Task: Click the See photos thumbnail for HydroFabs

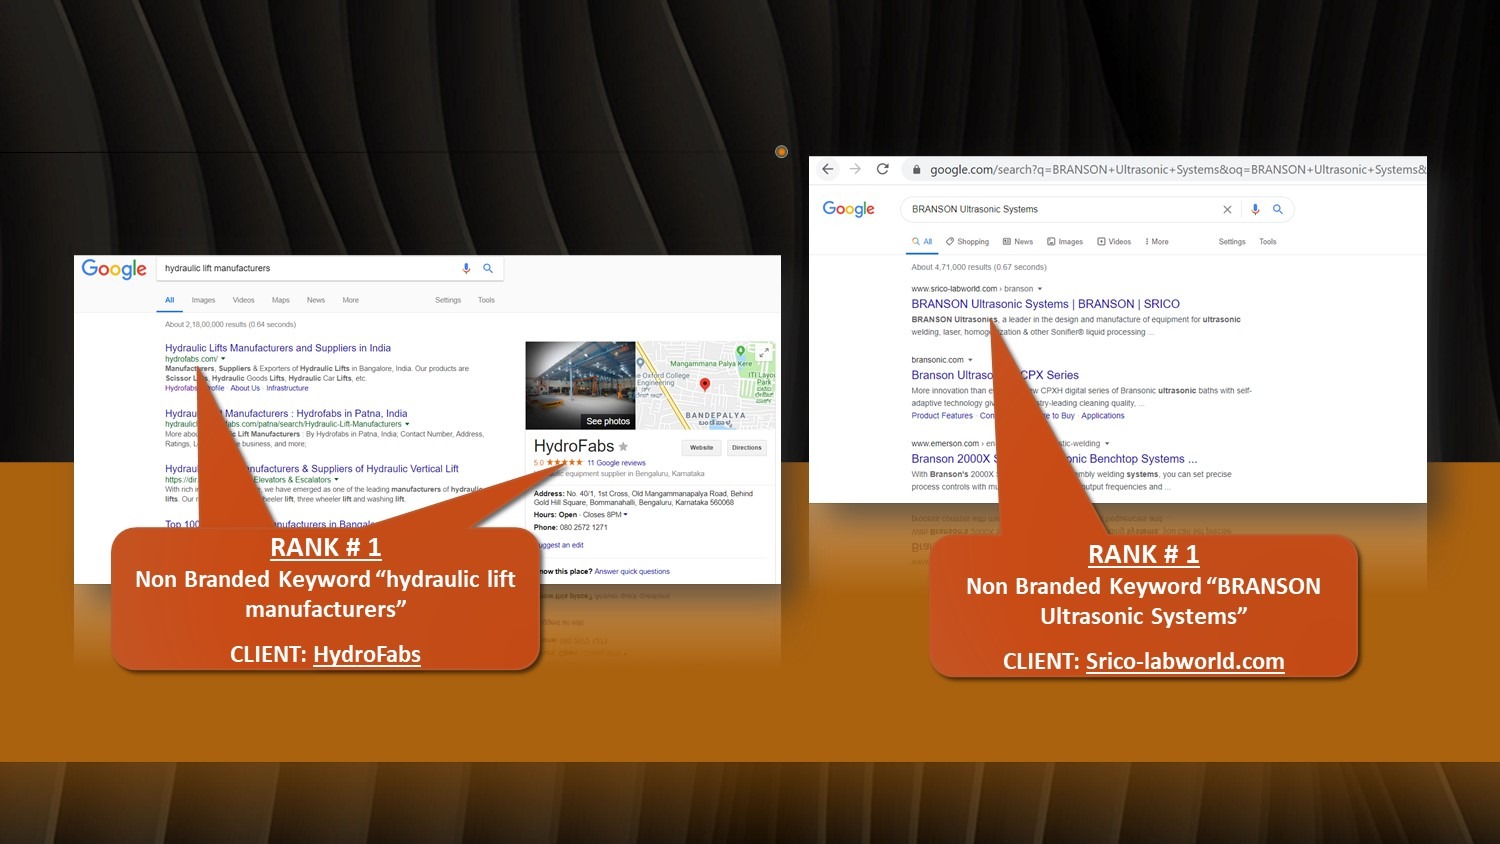Action: (580, 385)
